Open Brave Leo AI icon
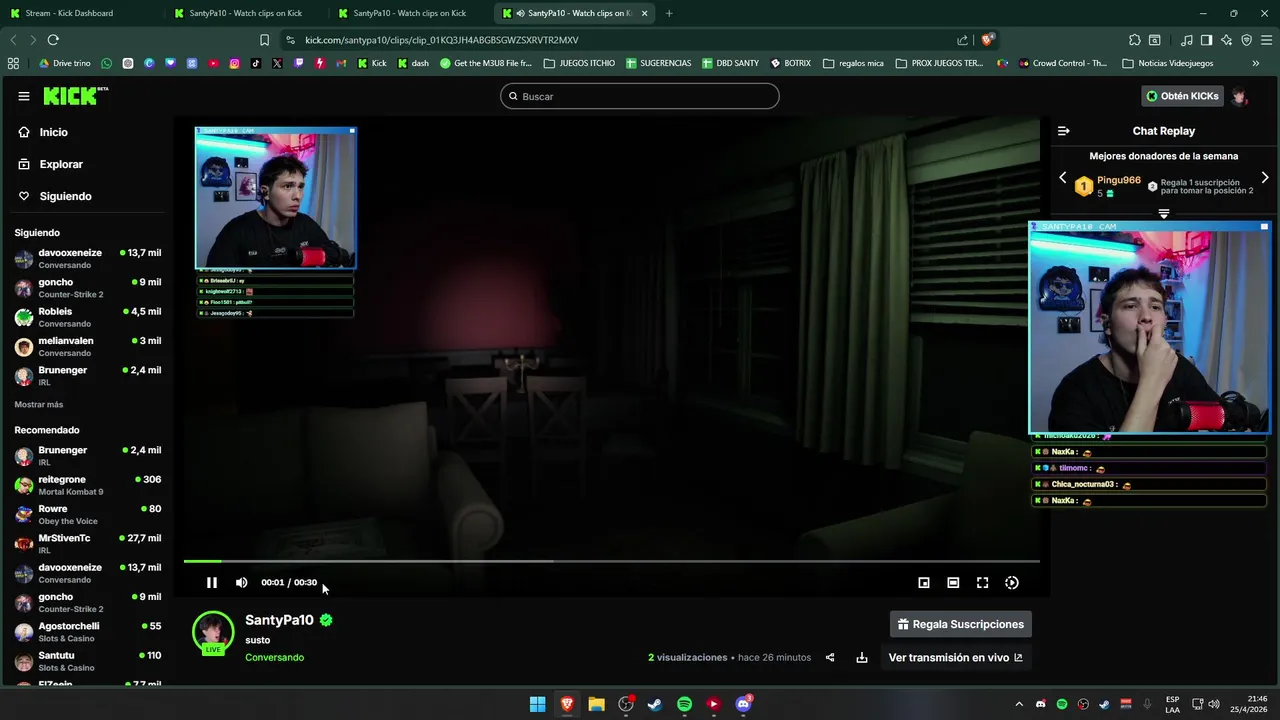 [1226, 40]
